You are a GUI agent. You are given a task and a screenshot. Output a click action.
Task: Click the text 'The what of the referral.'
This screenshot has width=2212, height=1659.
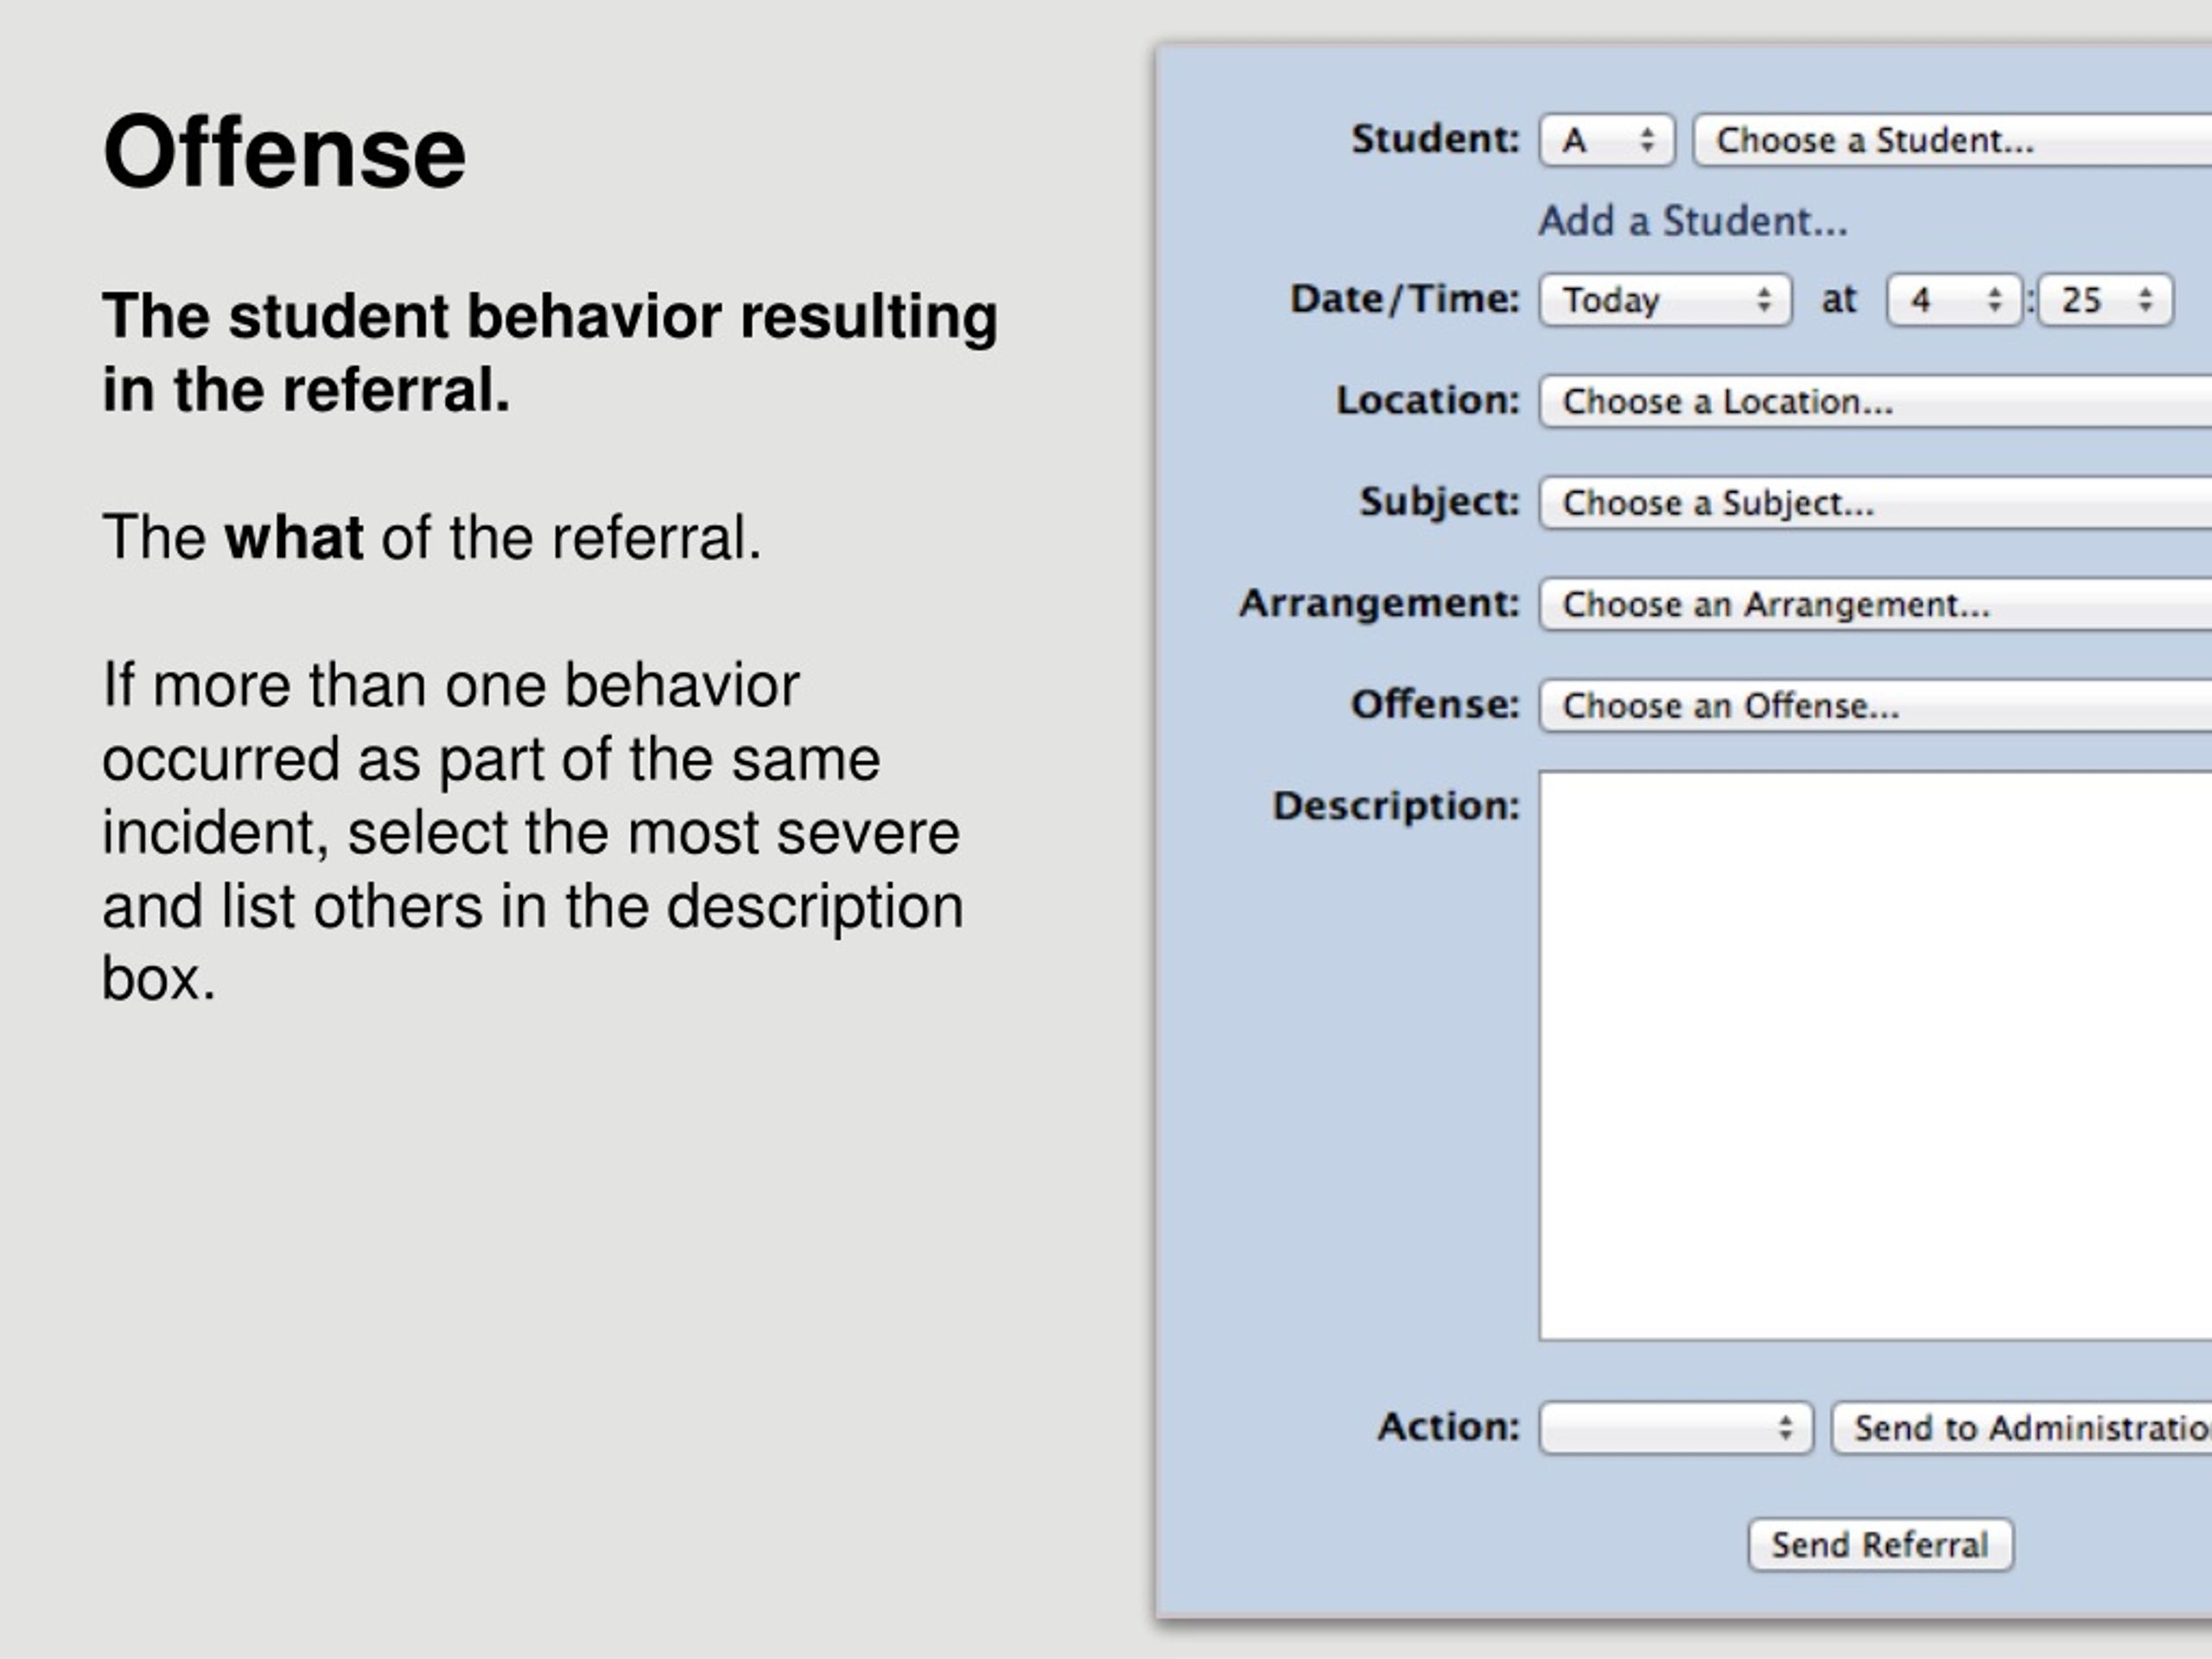tap(432, 537)
